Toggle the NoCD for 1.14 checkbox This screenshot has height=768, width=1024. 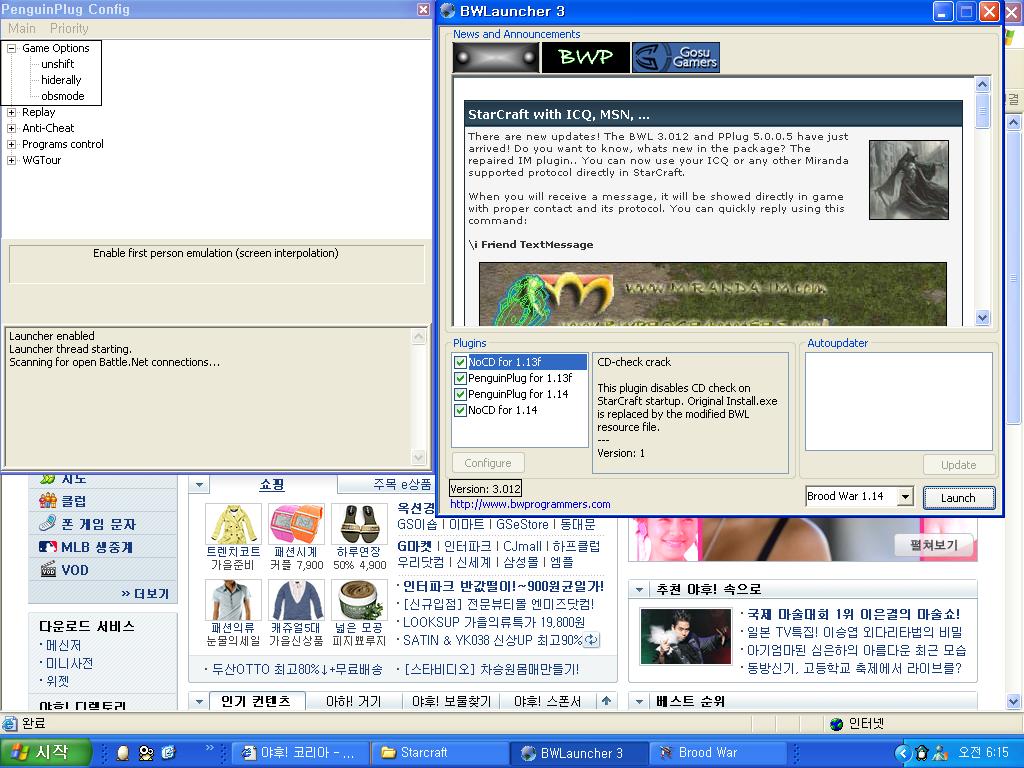[x=460, y=410]
